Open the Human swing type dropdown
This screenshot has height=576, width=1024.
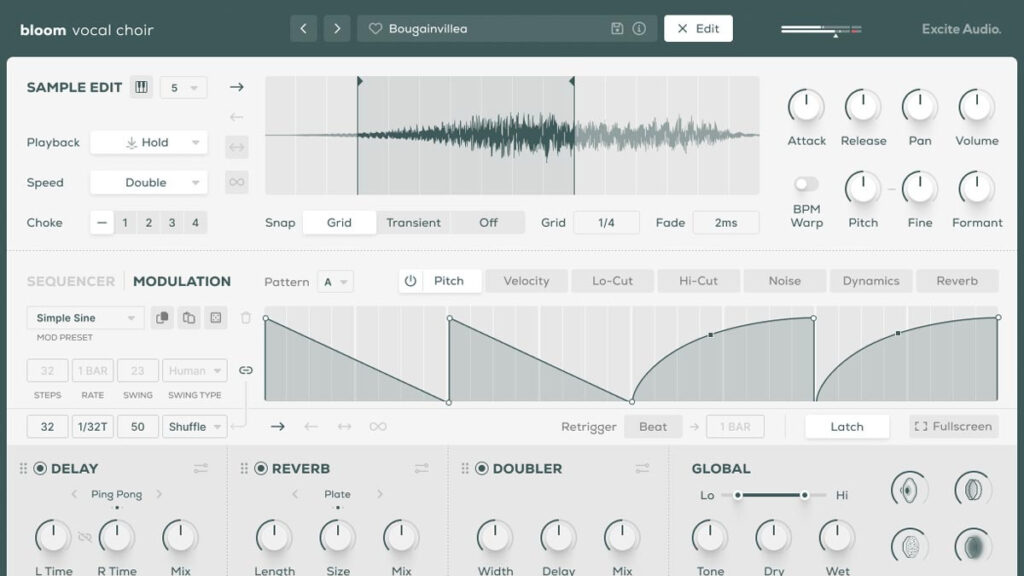point(195,370)
